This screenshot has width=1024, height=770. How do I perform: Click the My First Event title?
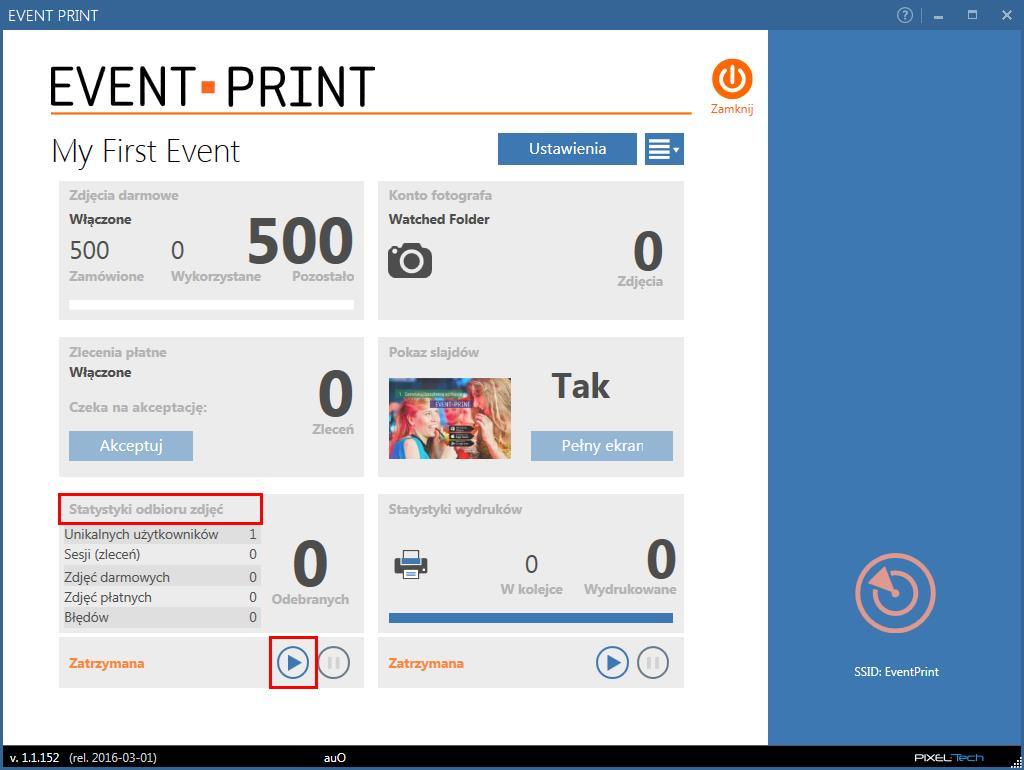click(x=146, y=152)
